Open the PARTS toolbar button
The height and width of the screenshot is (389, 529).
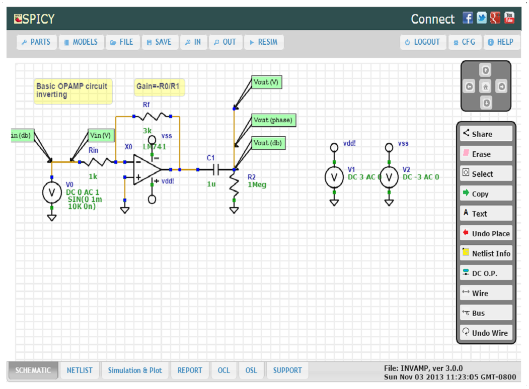36,42
